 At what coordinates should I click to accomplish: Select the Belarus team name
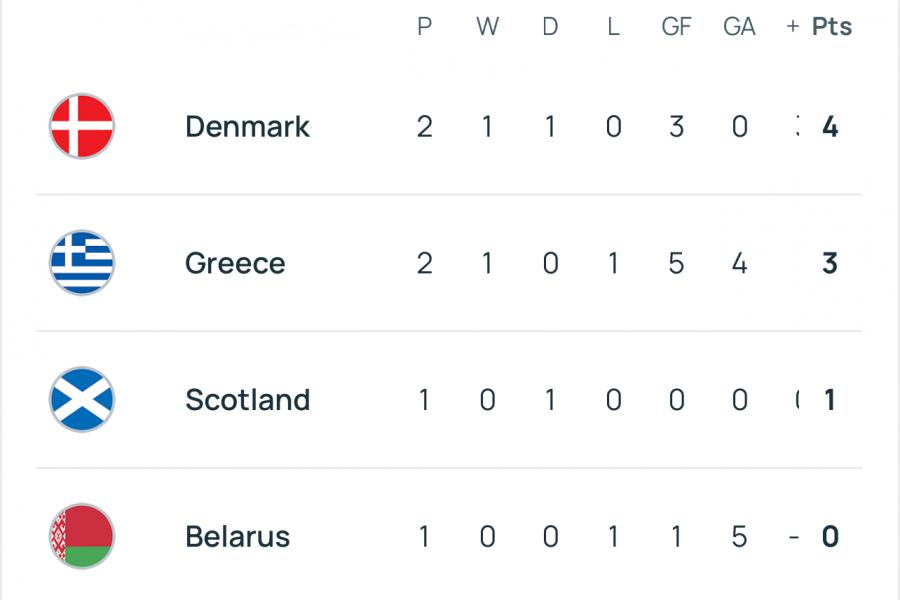click(237, 537)
